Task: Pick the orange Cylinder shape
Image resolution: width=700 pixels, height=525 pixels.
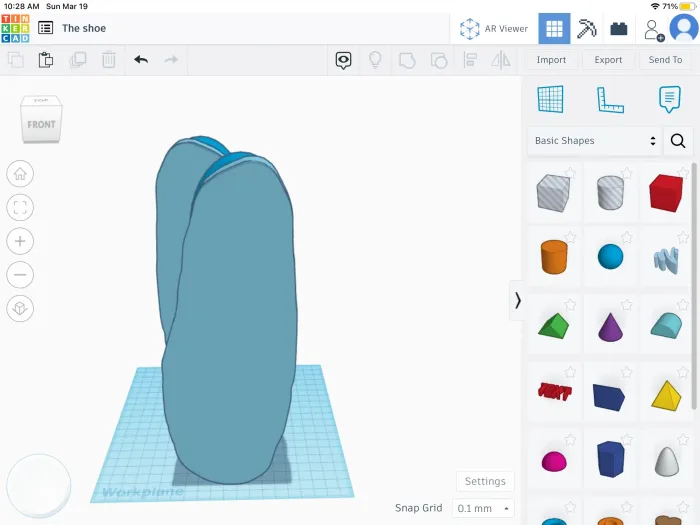Action: pyautogui.click(x=554, y=256)
